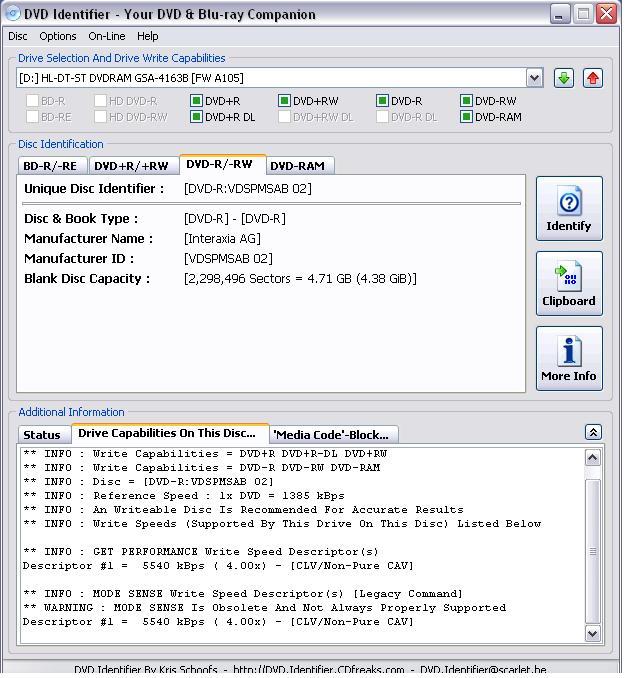Click the Manufacturer ID value VDSPMSAB 02

228,259
